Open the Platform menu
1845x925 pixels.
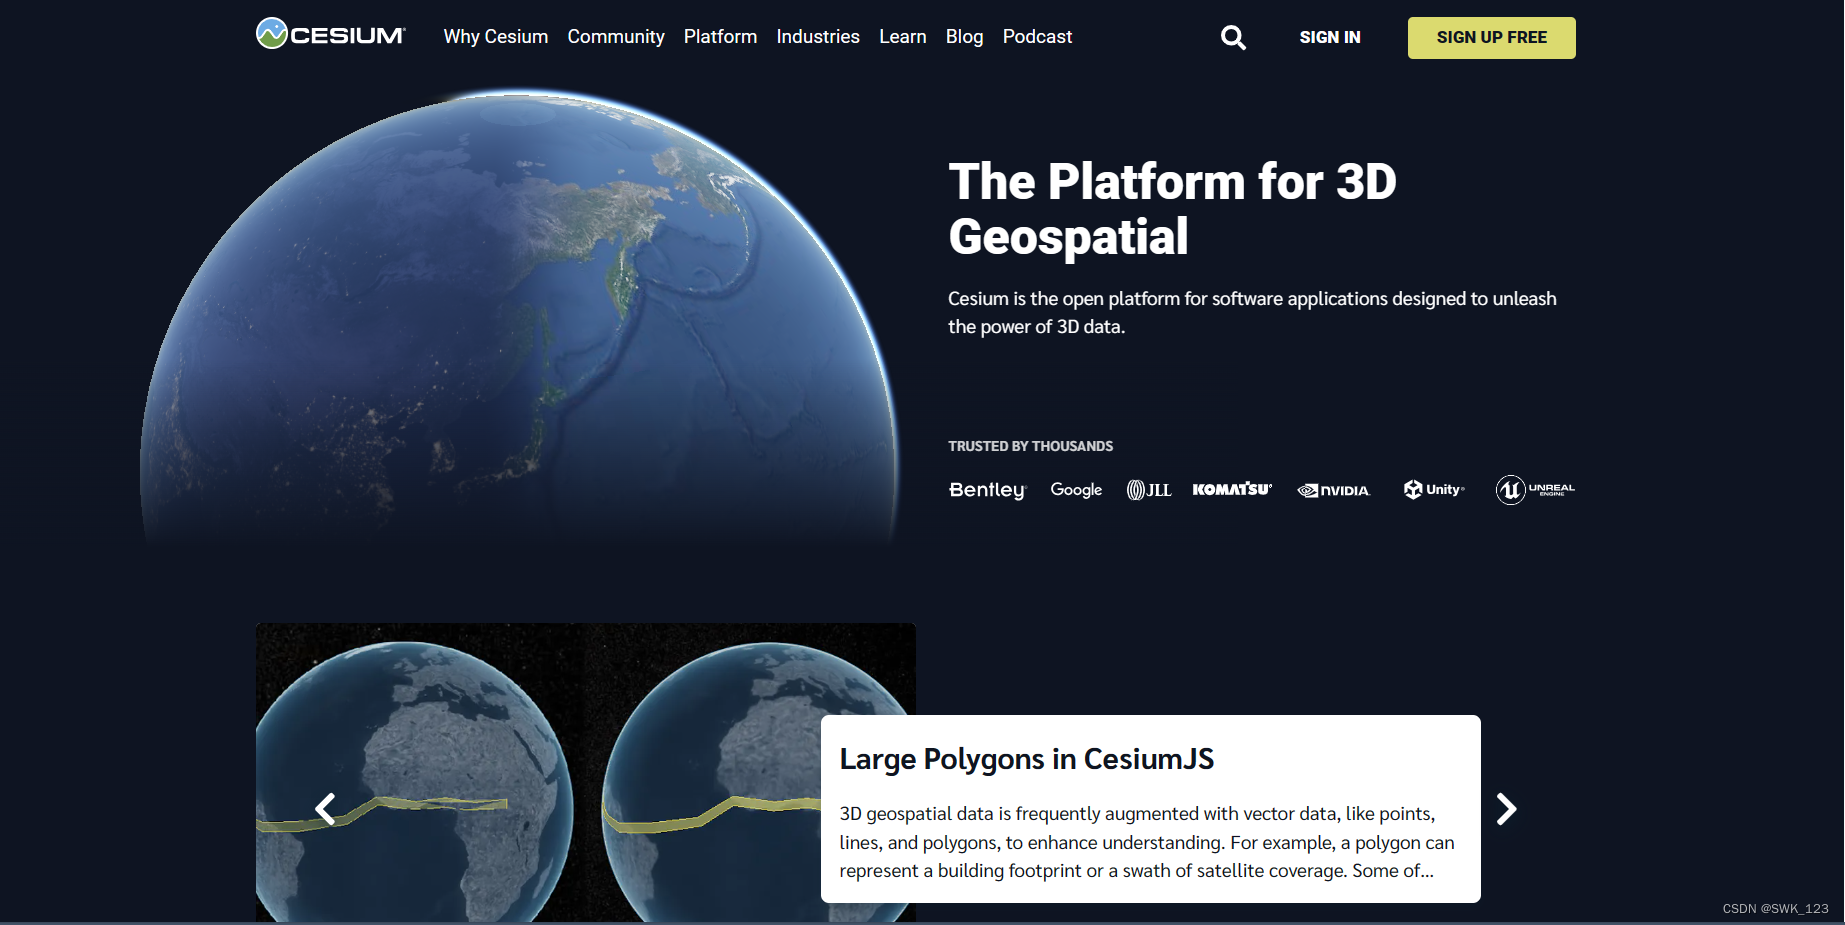[720, 37]
